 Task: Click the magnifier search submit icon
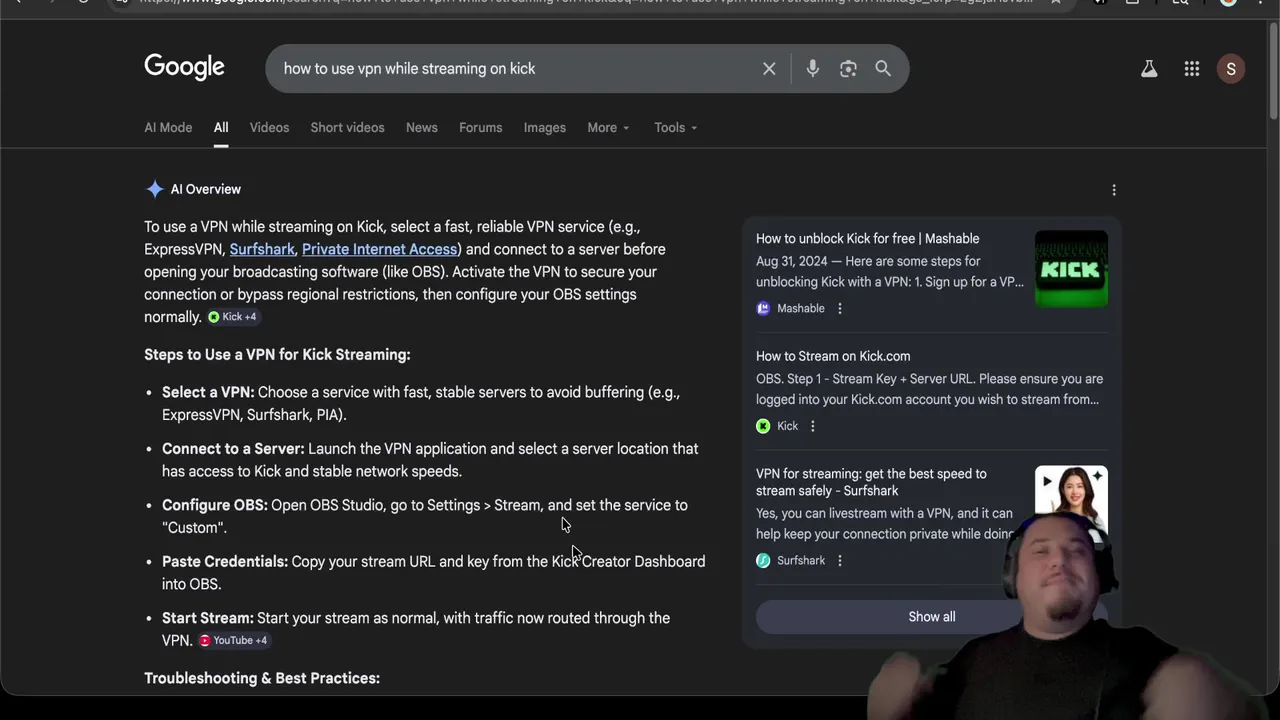click(883, 69)
